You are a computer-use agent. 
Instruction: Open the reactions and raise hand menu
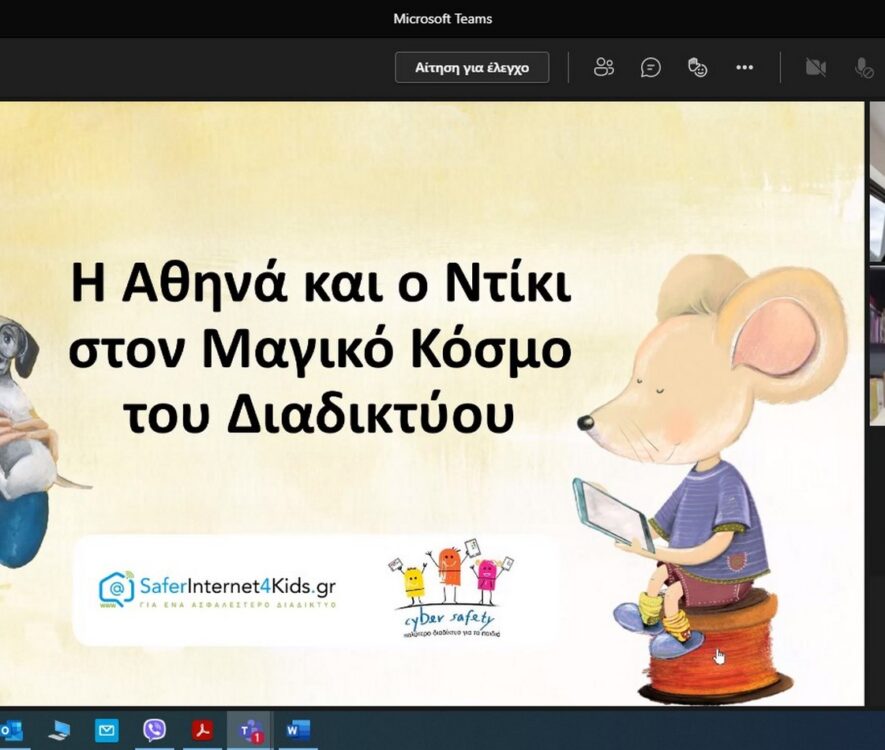tap(698, 68)
